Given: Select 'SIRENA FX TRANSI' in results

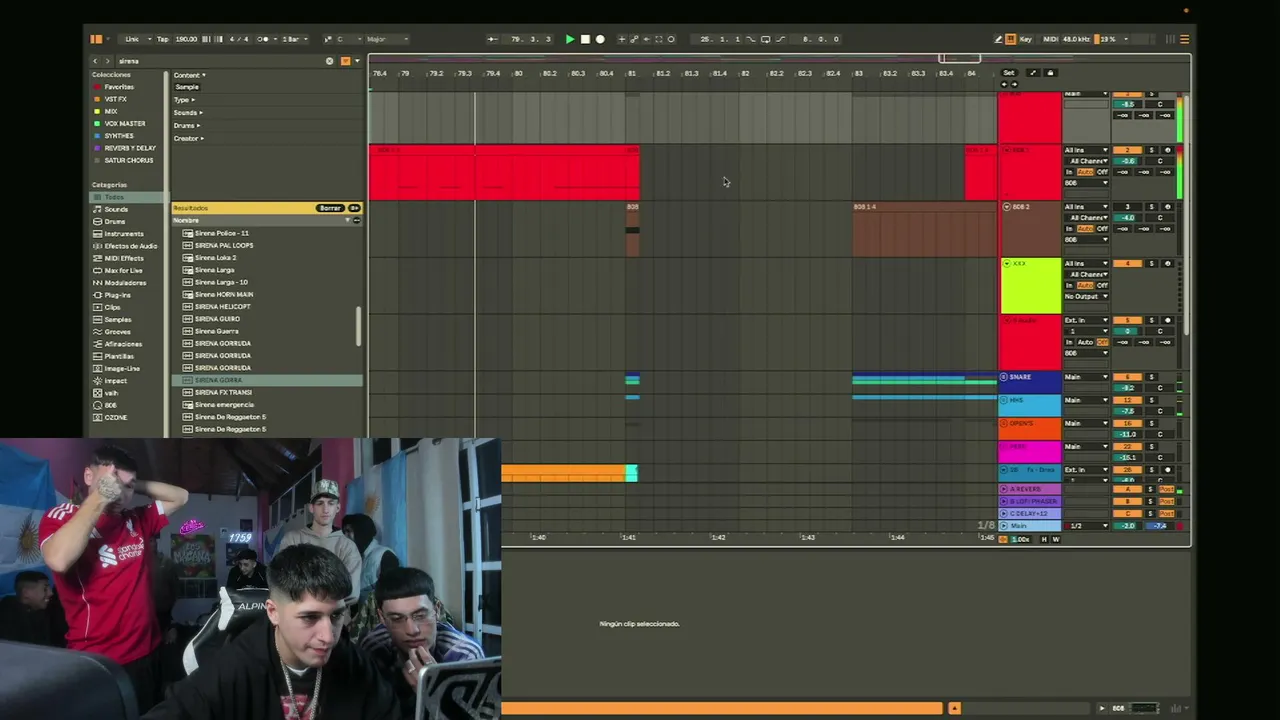Looking at the screenshot, I should (223, 392).
